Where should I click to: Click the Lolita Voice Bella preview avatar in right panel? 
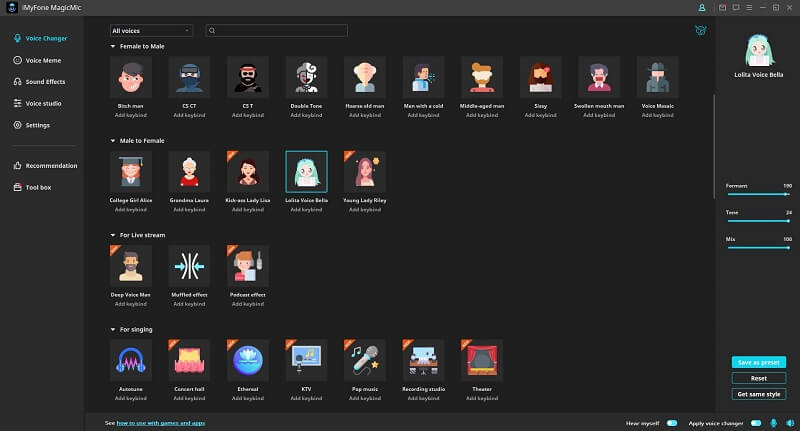(x=759, y=50)
